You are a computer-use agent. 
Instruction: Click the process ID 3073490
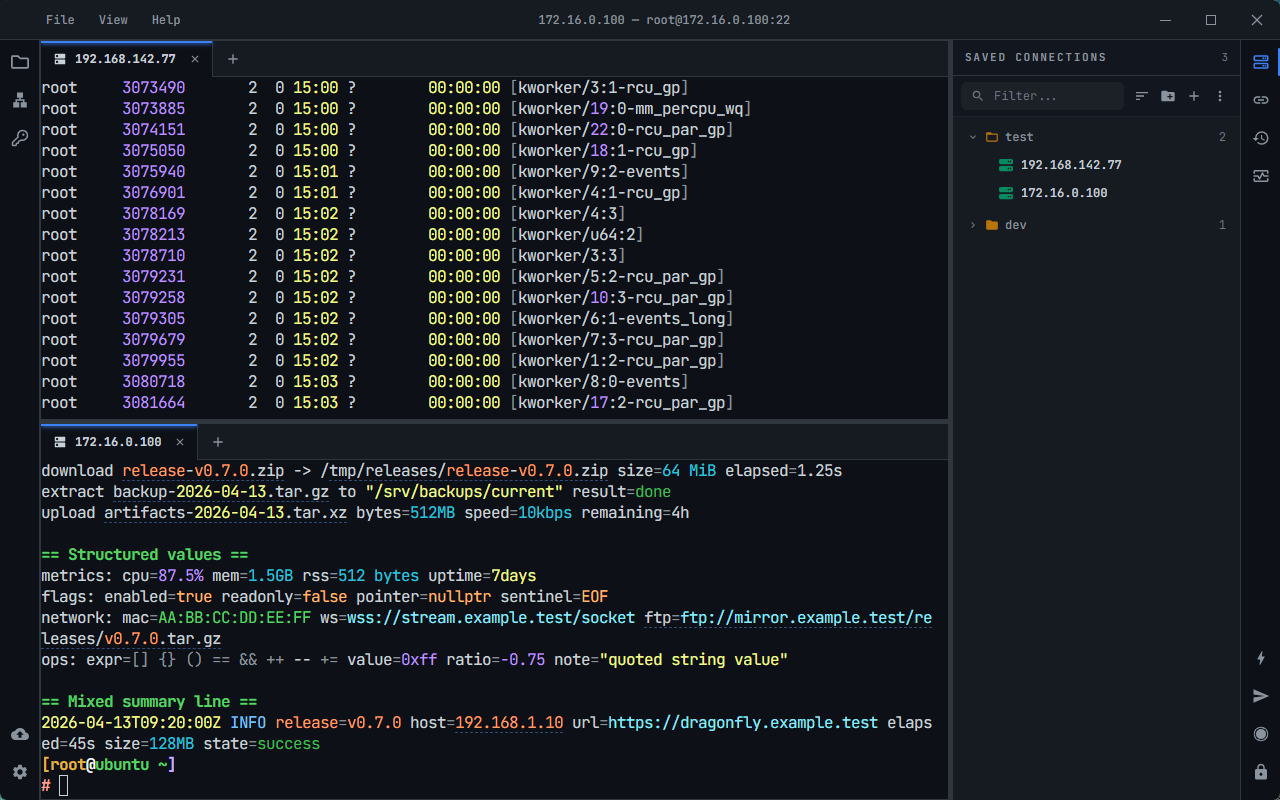154,88
